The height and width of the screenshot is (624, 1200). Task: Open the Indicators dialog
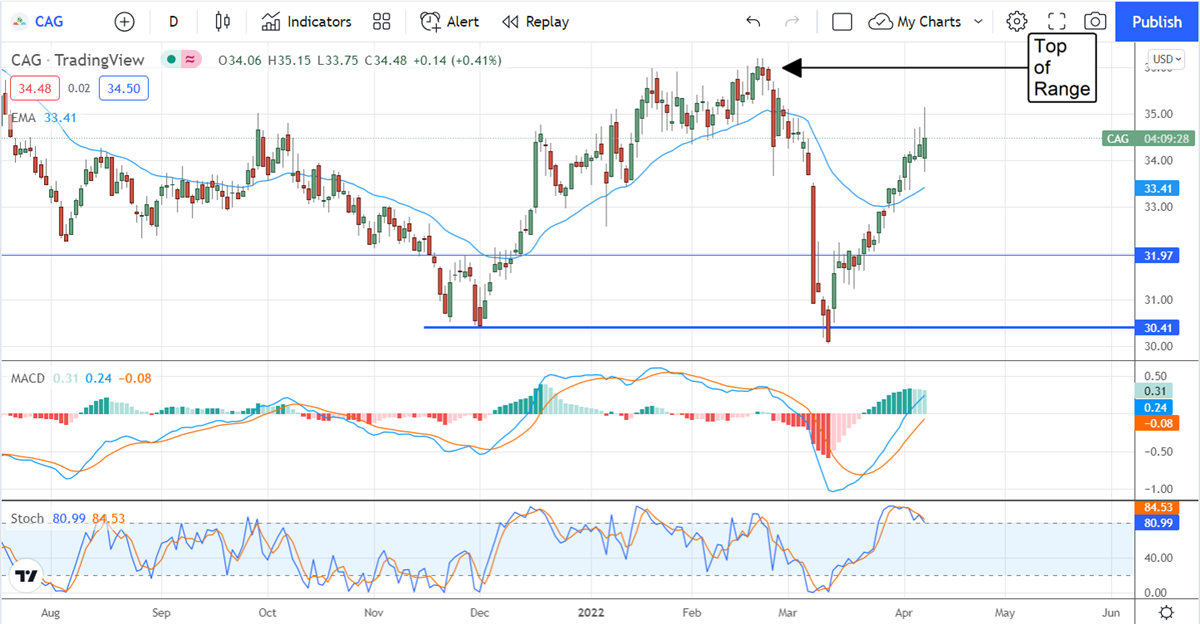tap(307, 21)
